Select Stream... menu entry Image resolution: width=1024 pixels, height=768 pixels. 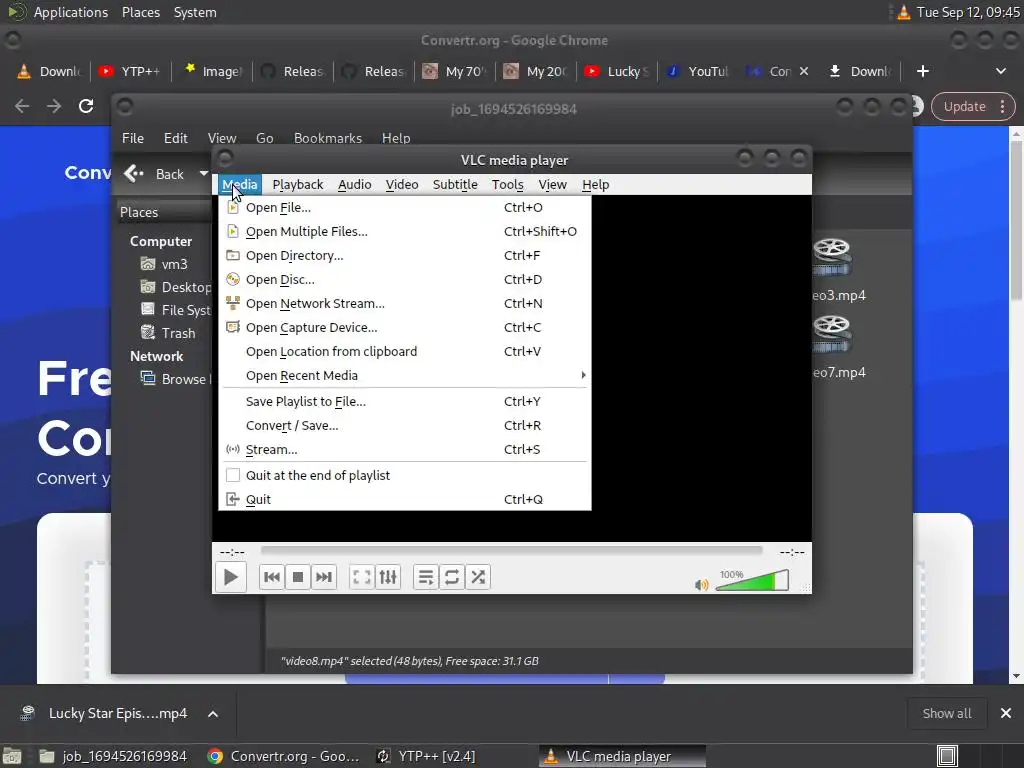(405, 450)
